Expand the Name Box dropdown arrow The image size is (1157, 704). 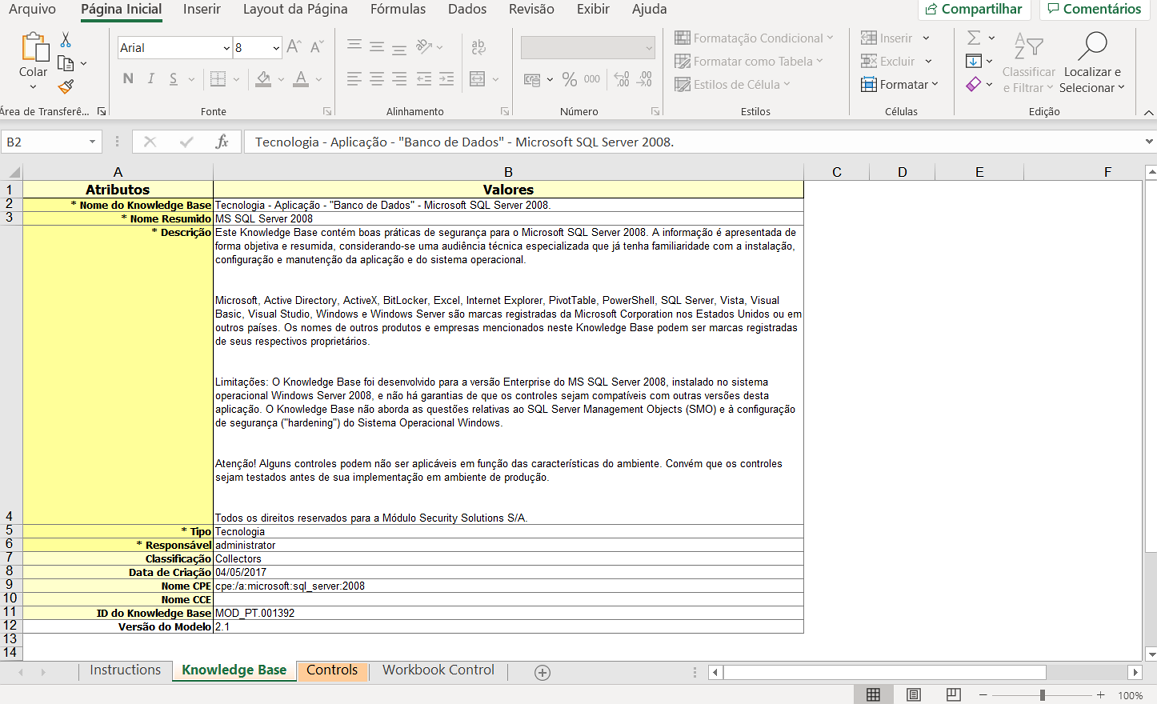pos(92,142)
